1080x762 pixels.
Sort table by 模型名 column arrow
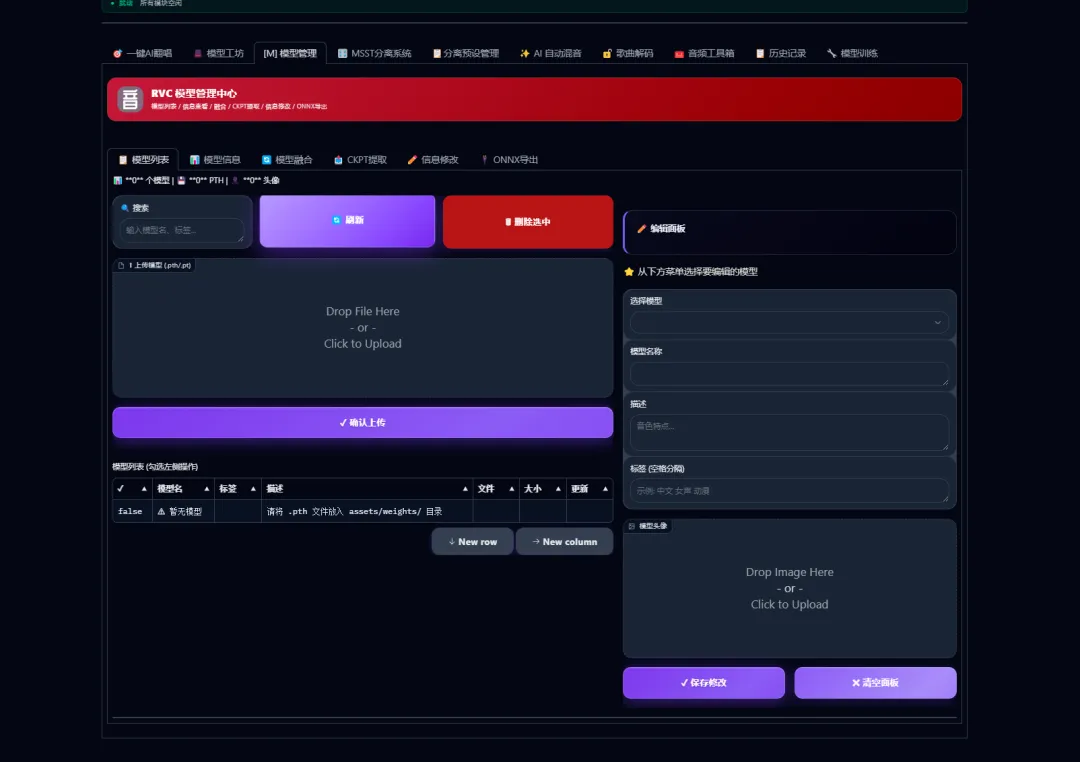[207, 489]
